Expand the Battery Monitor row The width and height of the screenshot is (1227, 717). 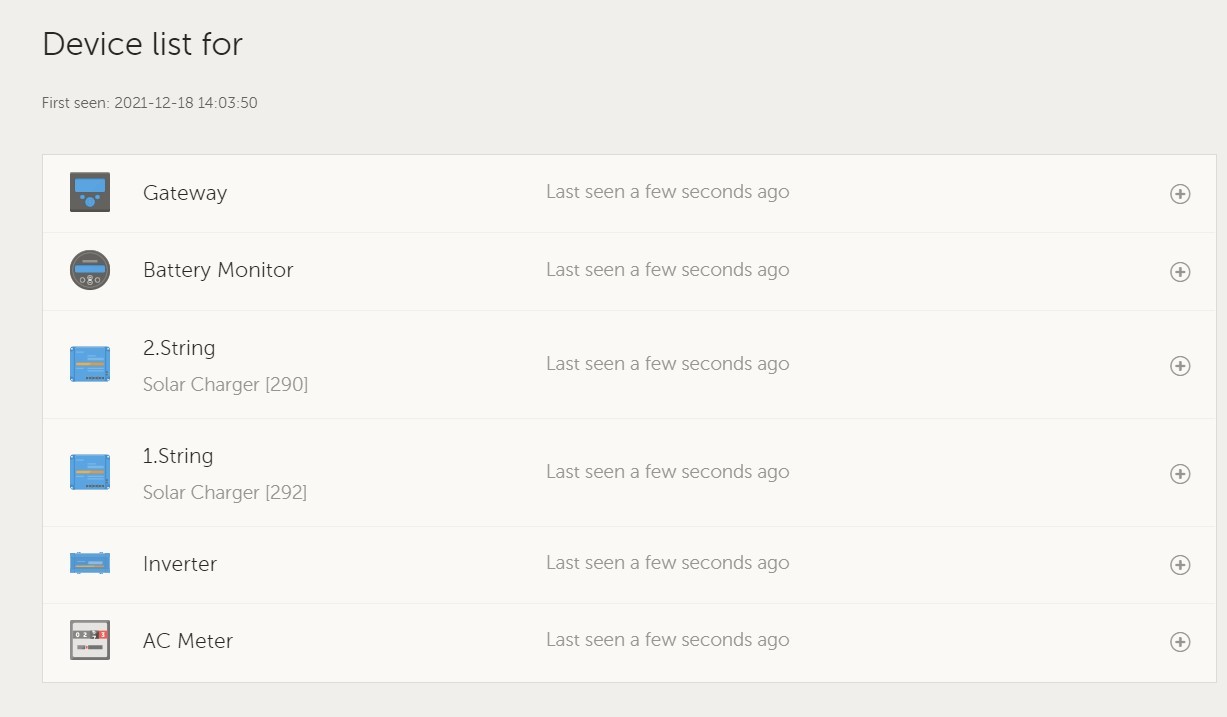(1180, 272)
